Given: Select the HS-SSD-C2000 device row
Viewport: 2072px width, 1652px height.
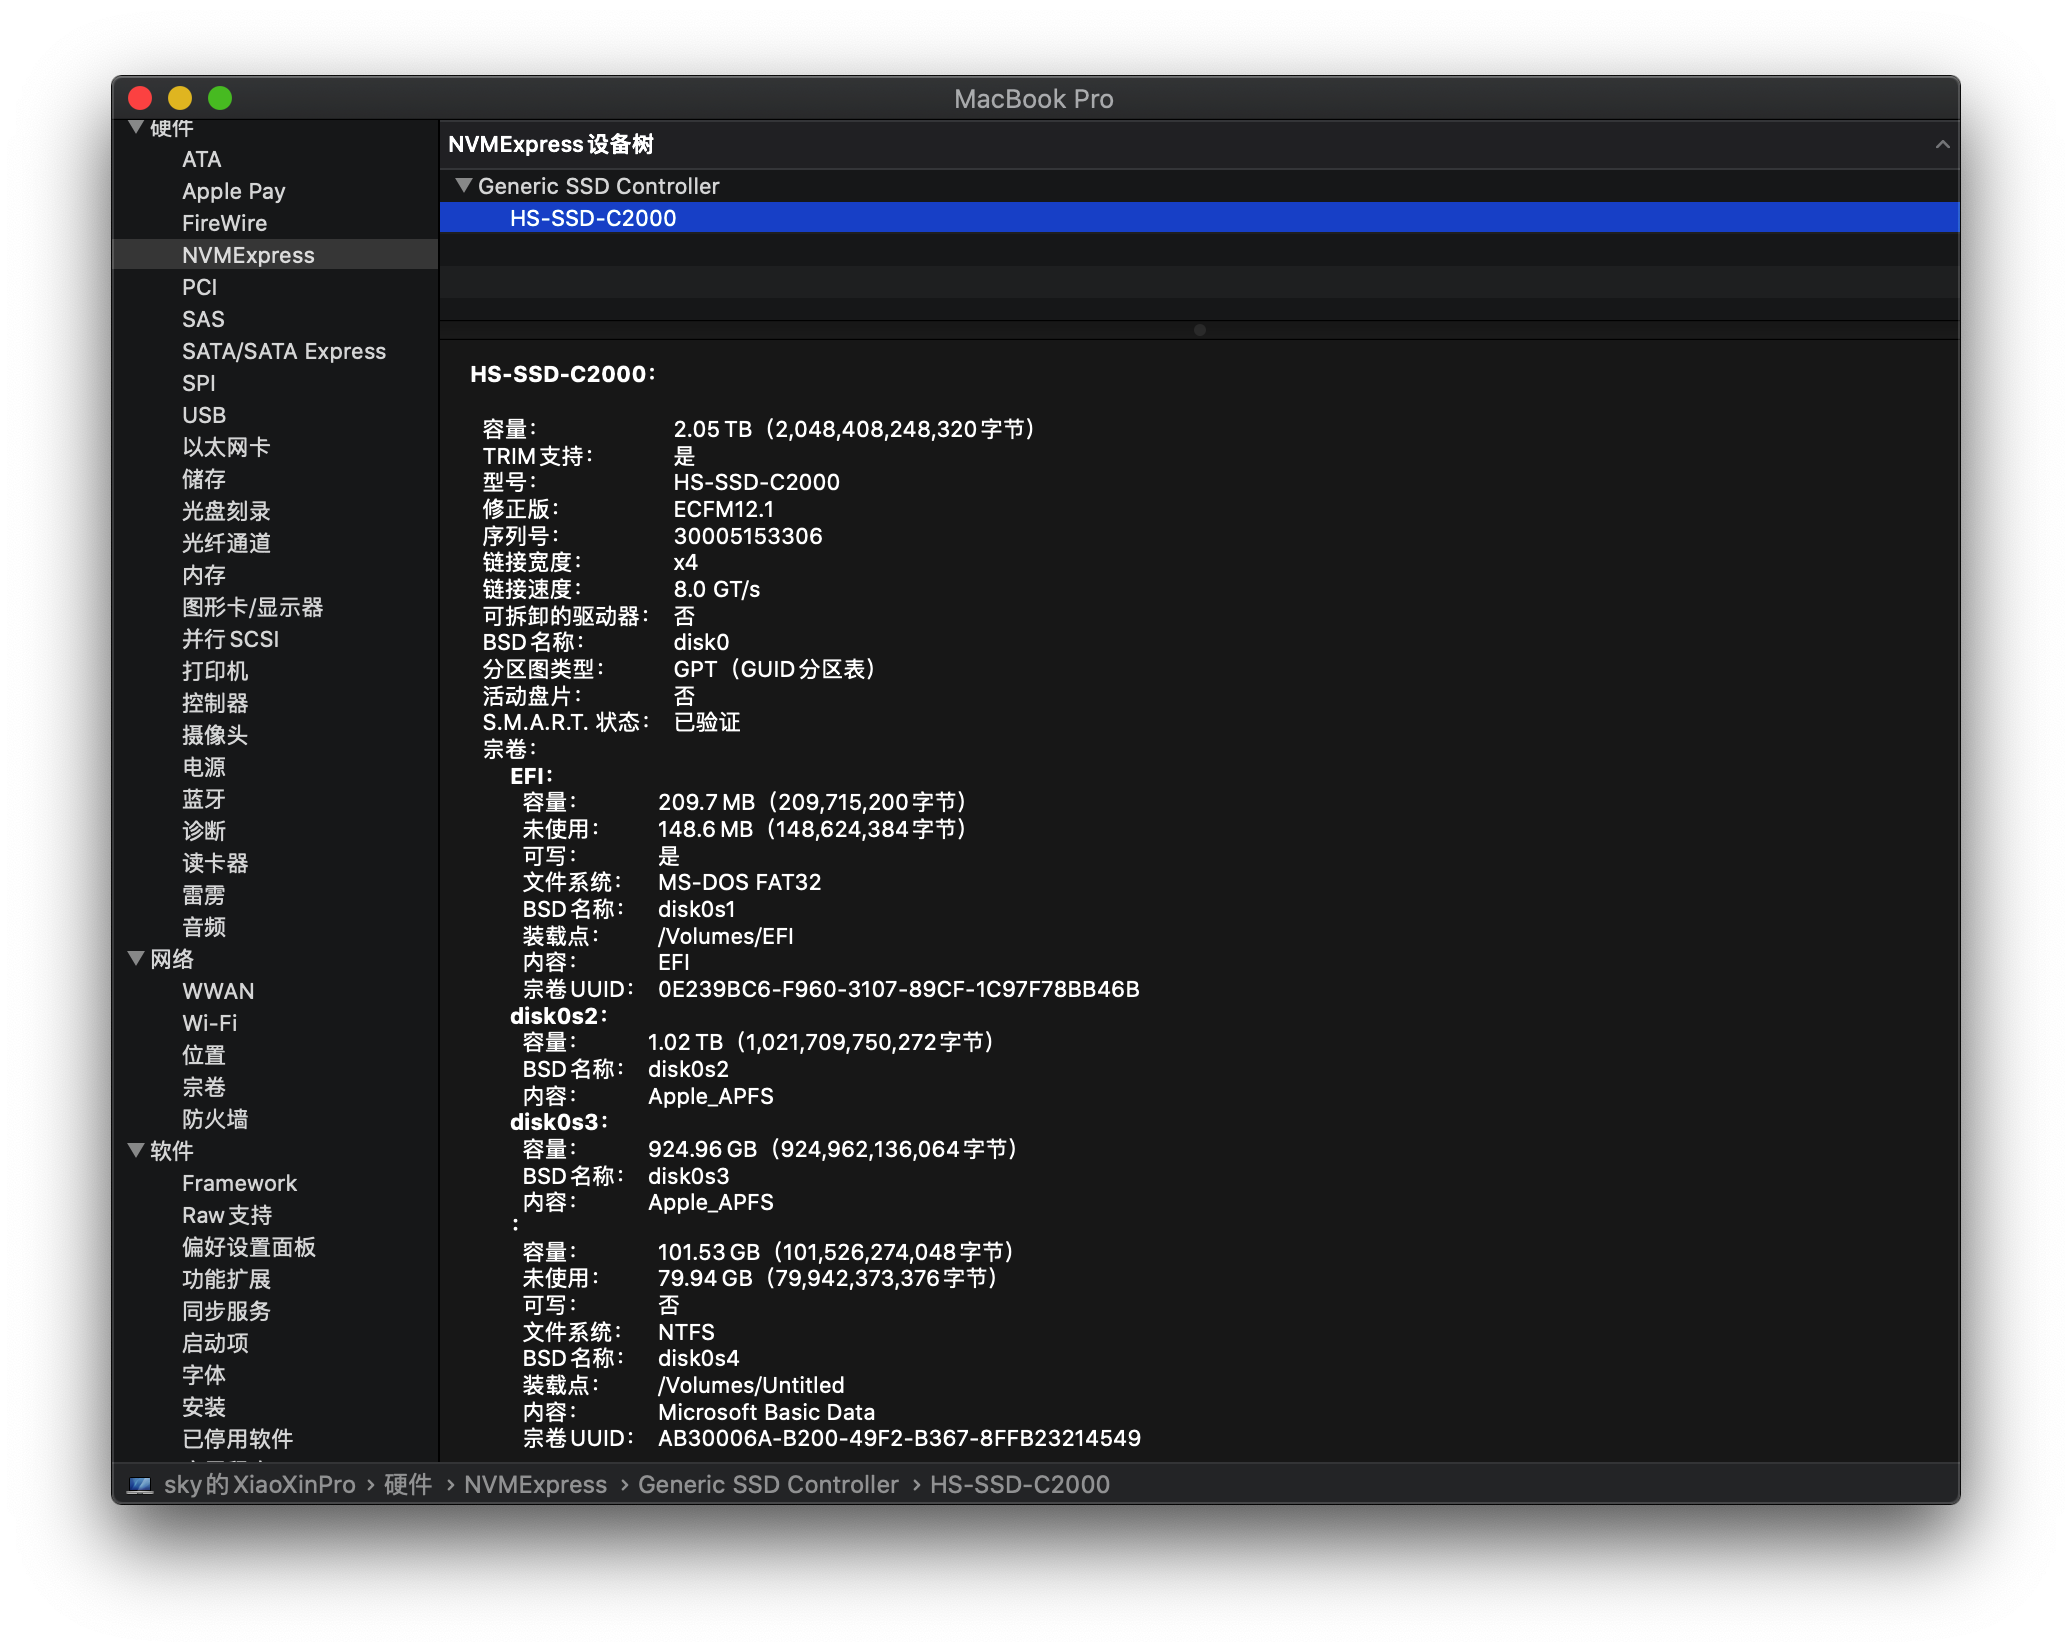Looking at the screenshot, I should pos(1199,218).
